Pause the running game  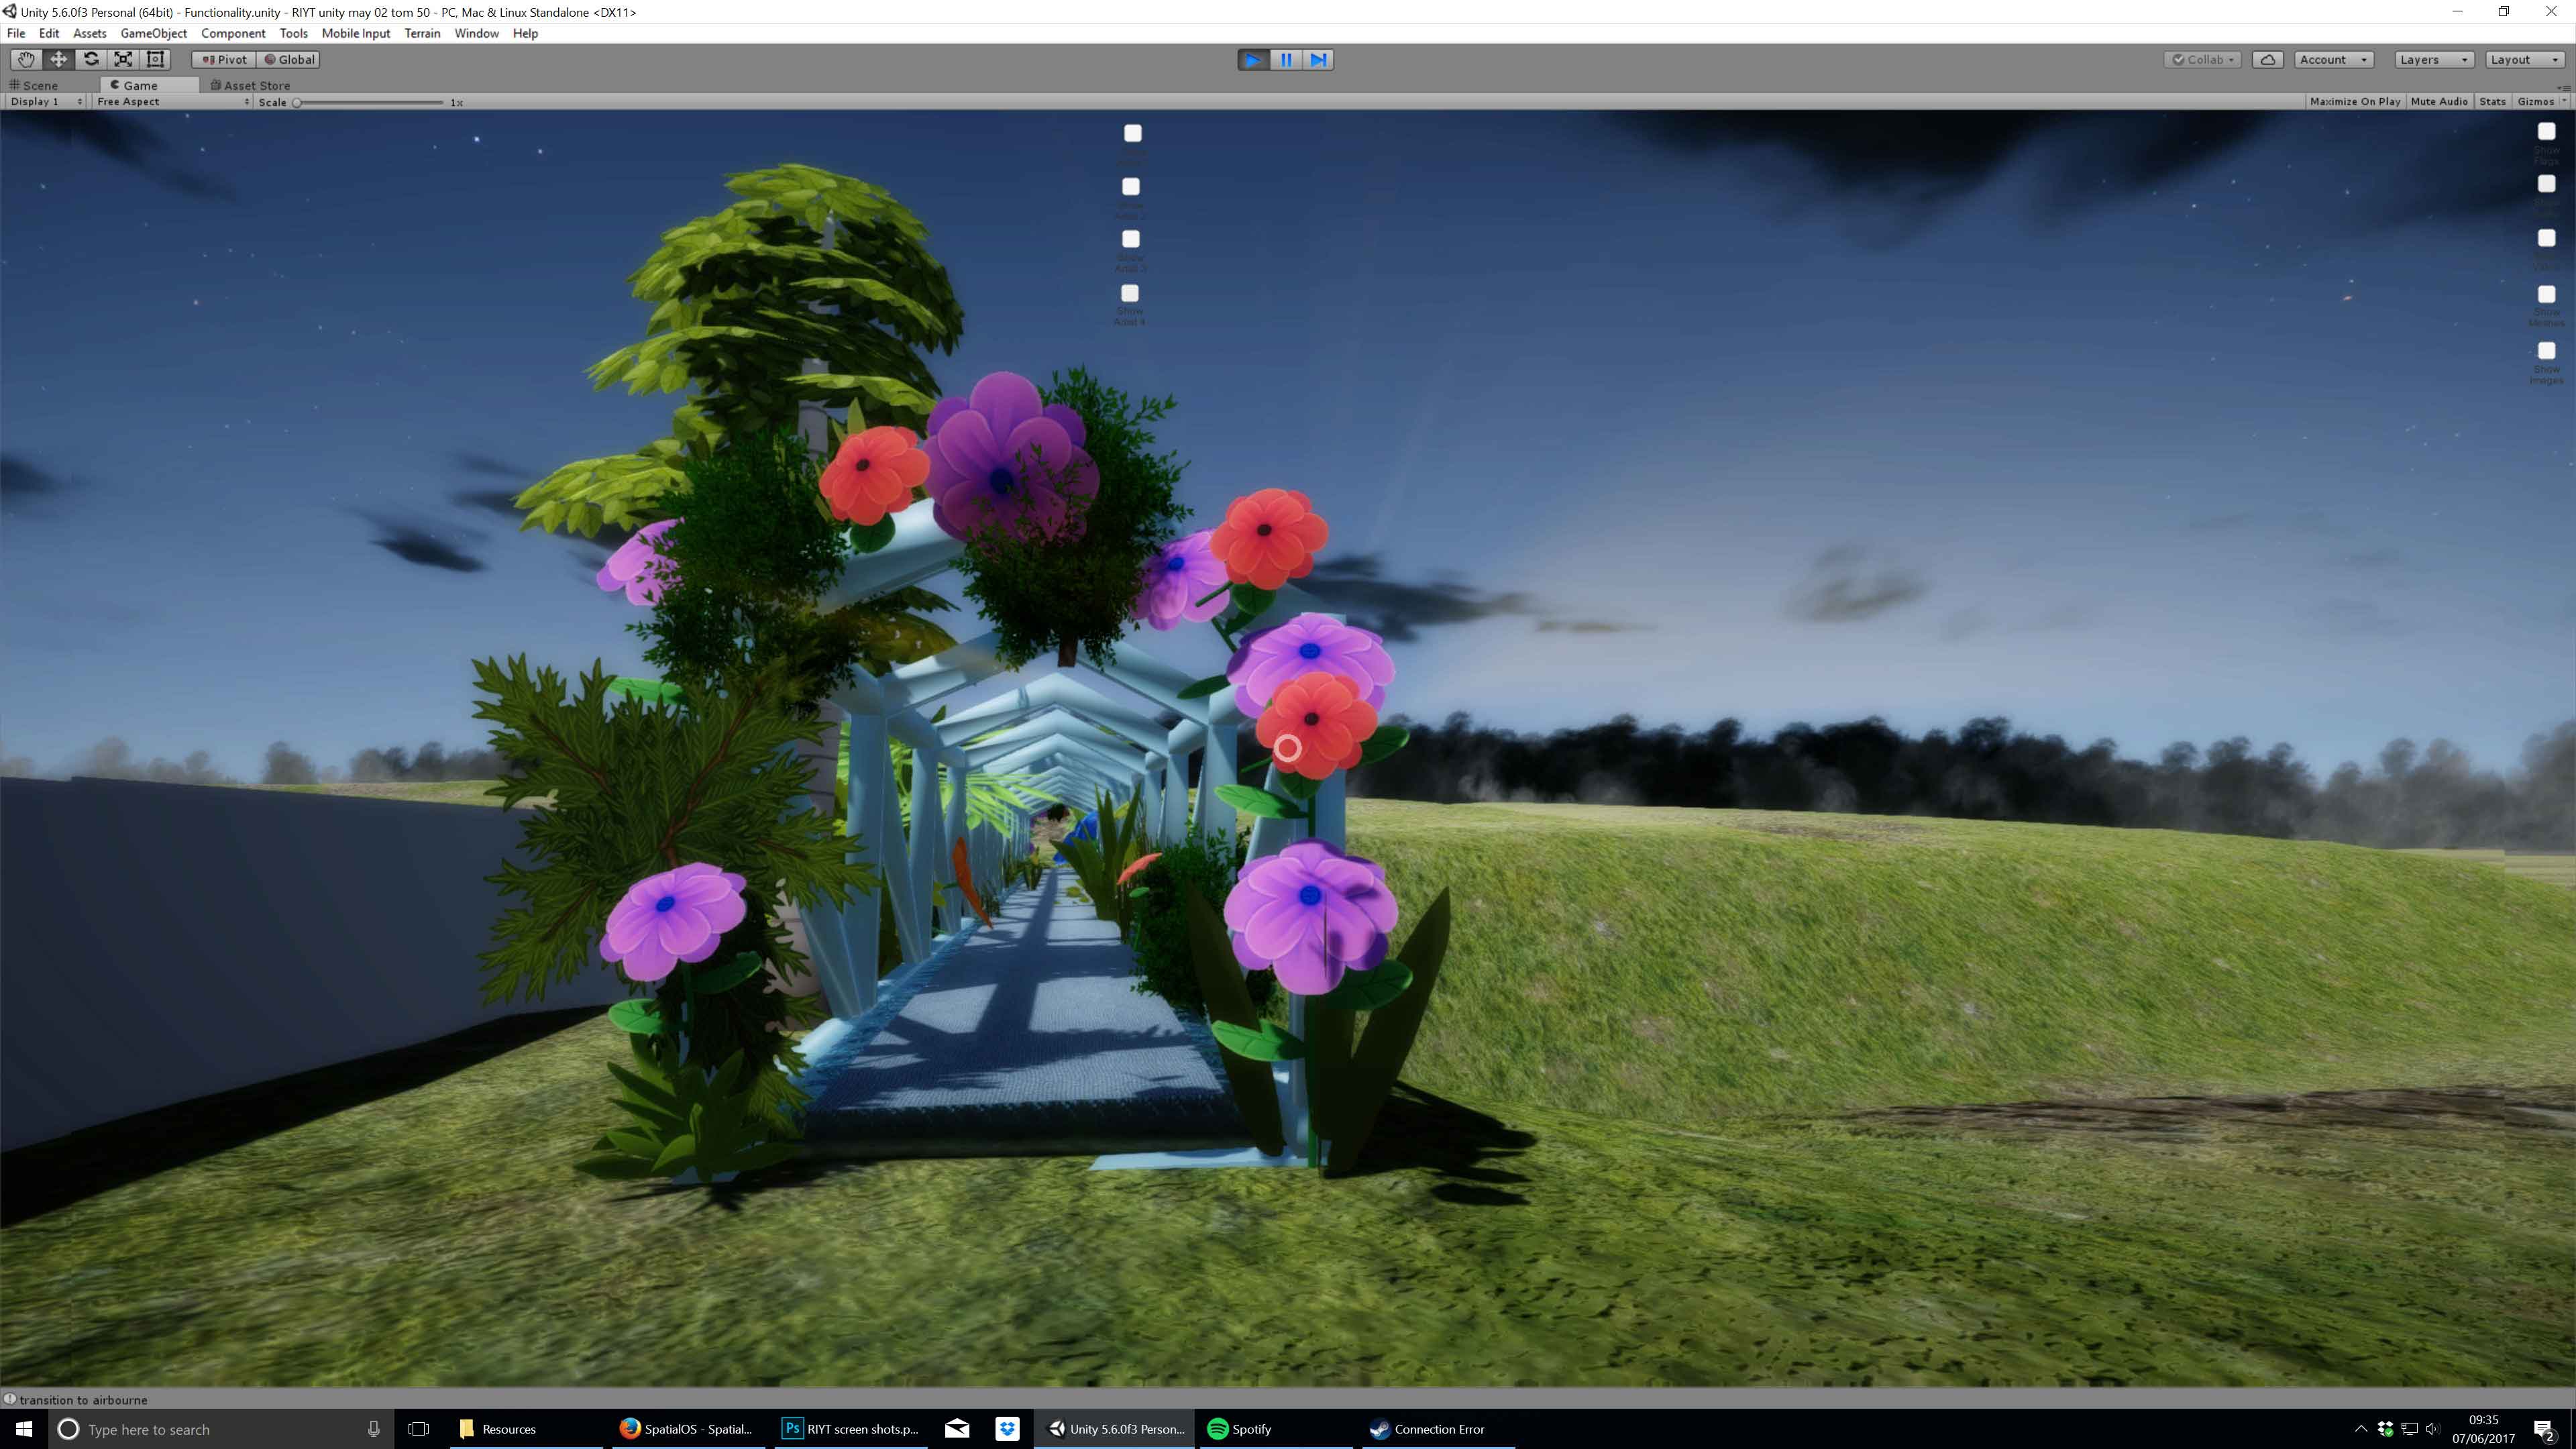coord(1286,60)
